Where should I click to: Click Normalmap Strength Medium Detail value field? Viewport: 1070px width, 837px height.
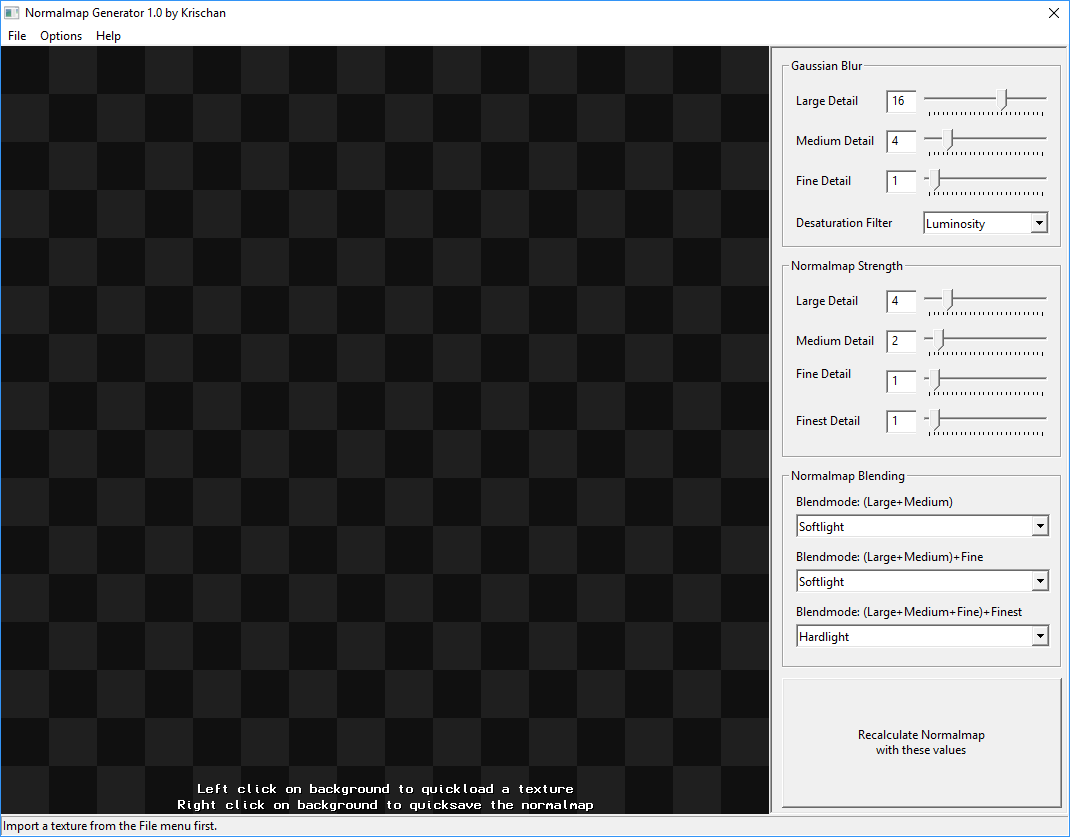coord(901,341)
